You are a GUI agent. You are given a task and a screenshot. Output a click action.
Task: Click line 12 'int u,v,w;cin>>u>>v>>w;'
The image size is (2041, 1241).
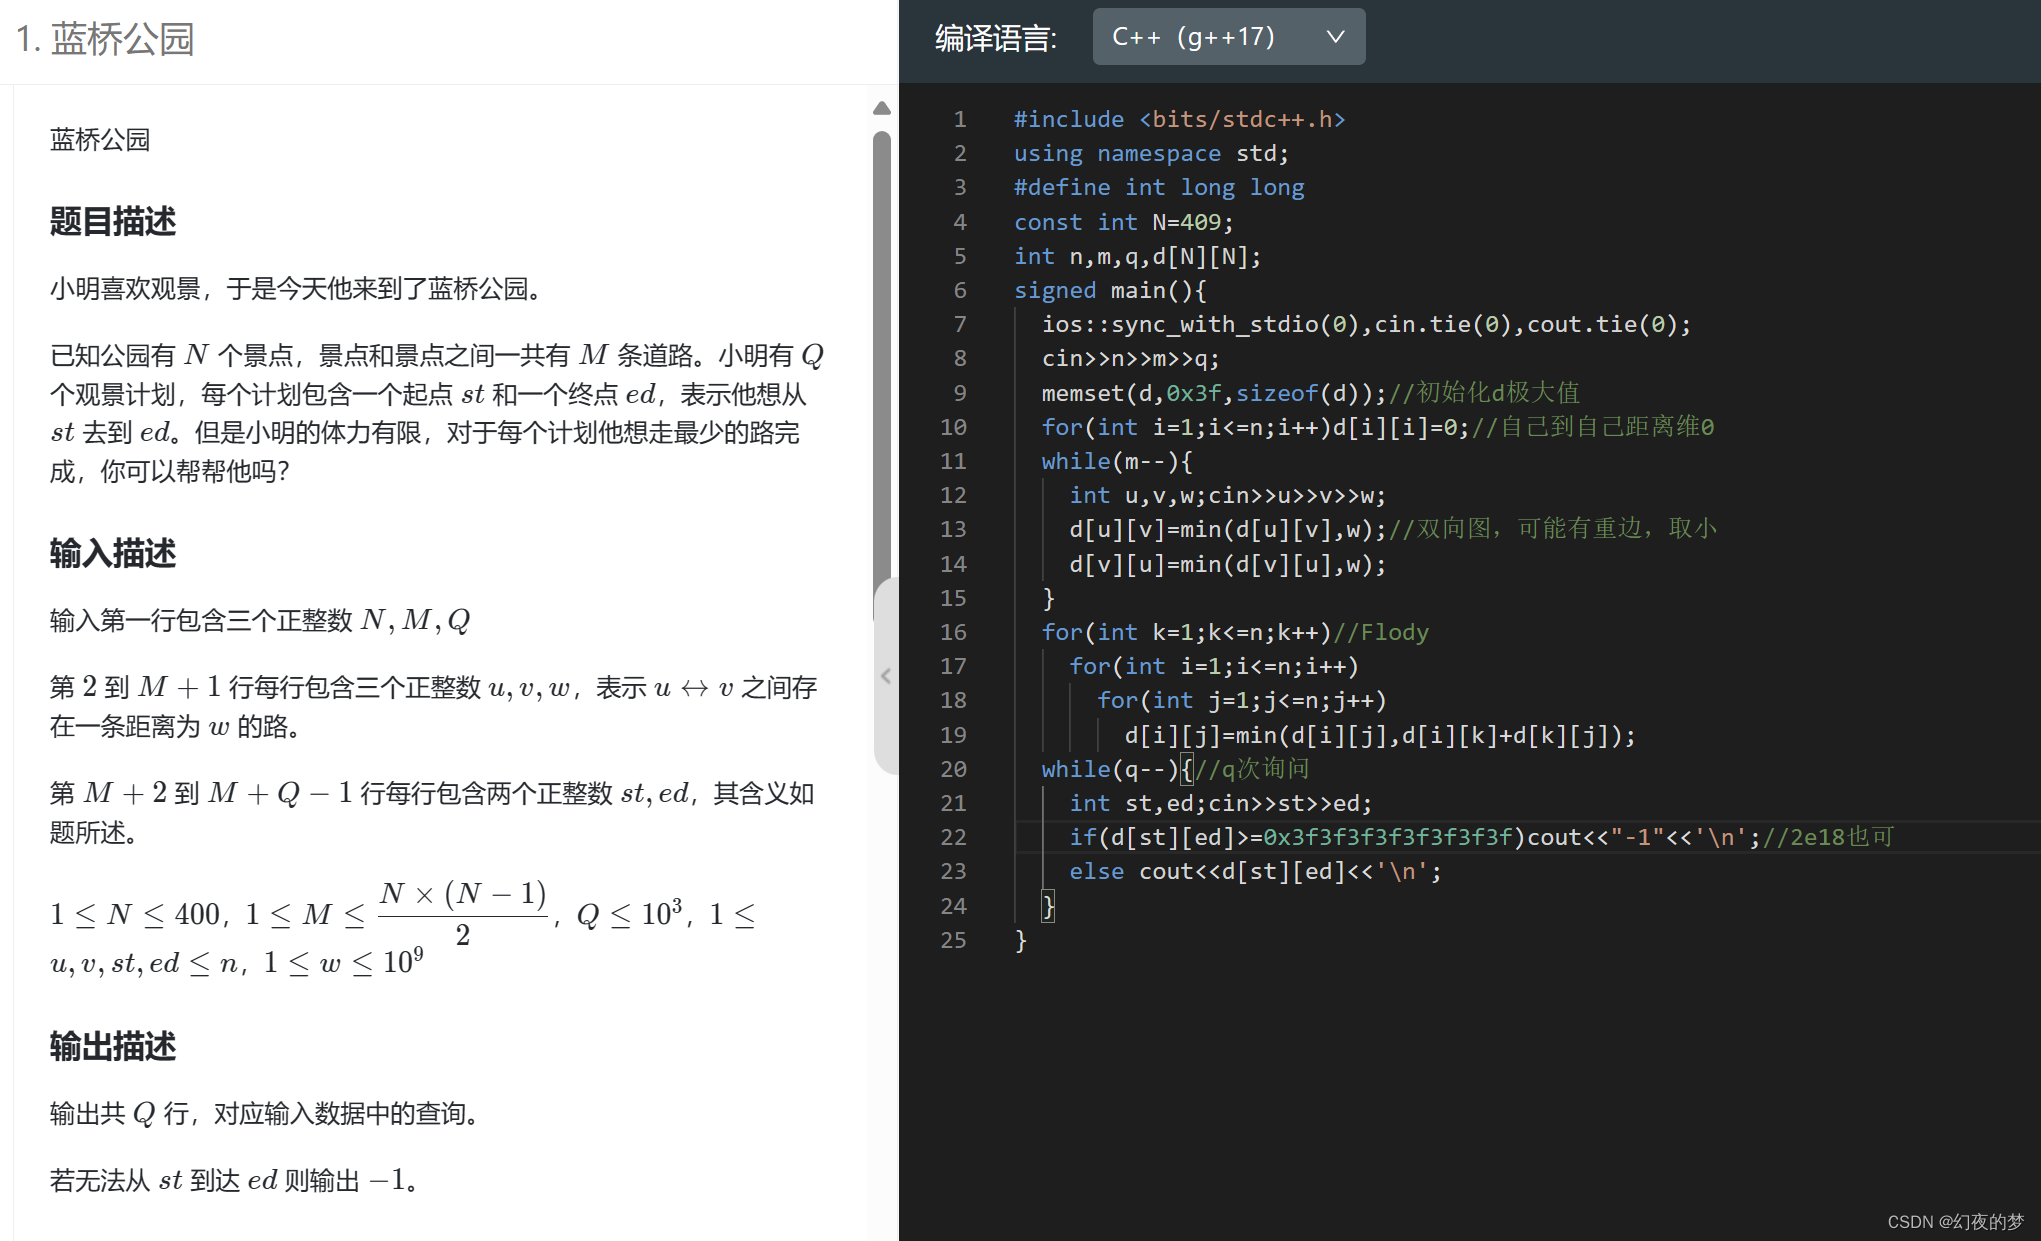click(x=1228, y=495)
